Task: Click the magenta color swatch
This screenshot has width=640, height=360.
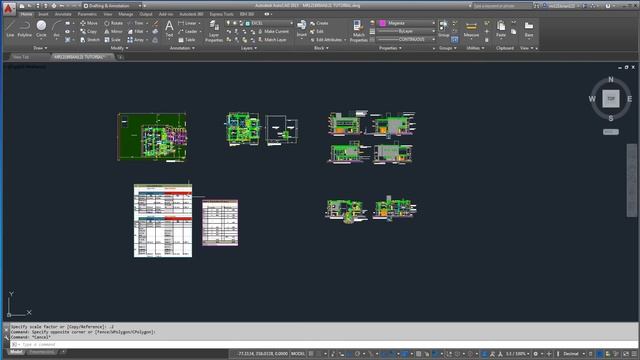Action: [x=382, y=23]
